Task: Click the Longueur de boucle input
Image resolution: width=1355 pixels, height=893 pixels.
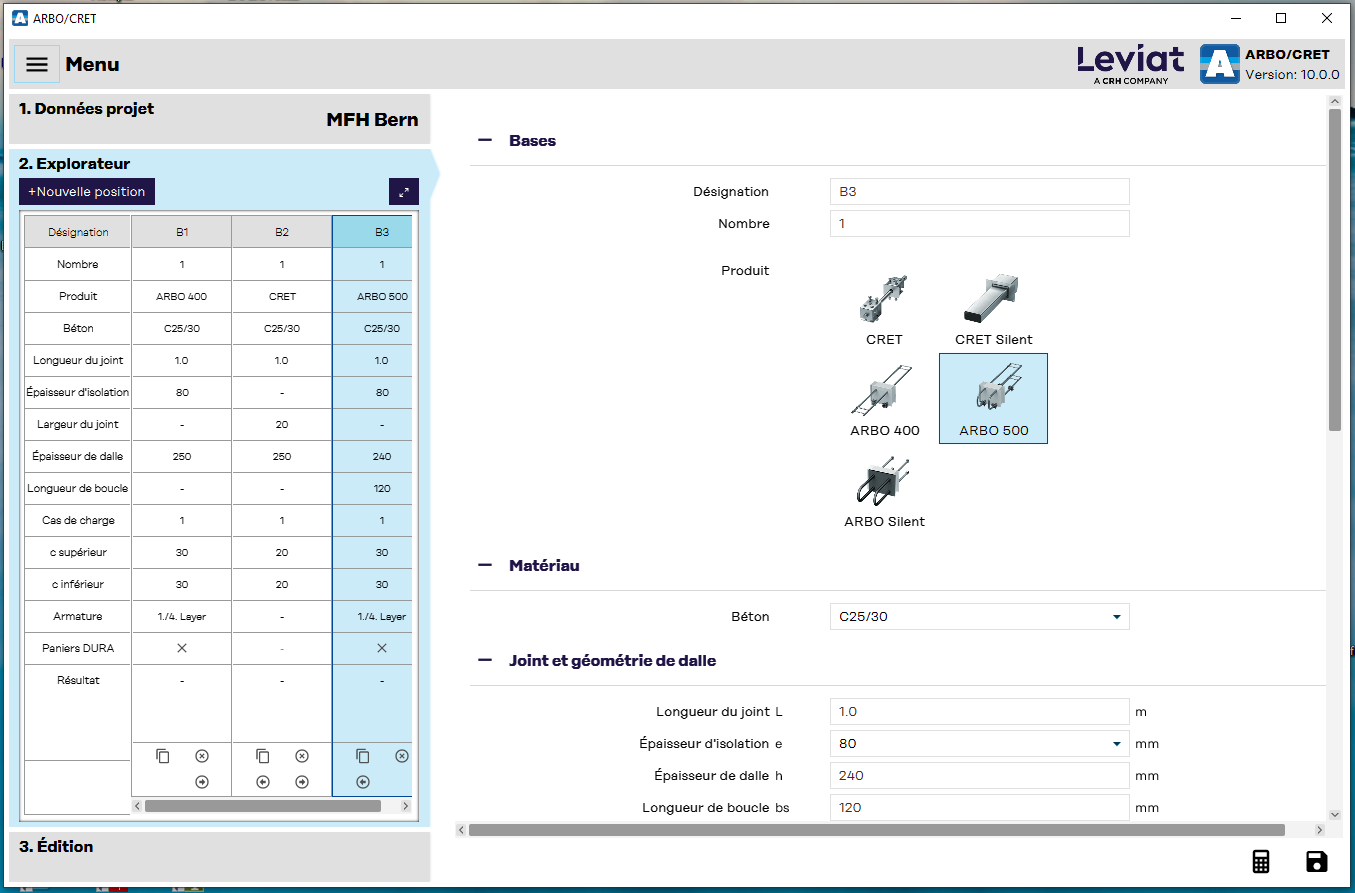Action: 980,808
